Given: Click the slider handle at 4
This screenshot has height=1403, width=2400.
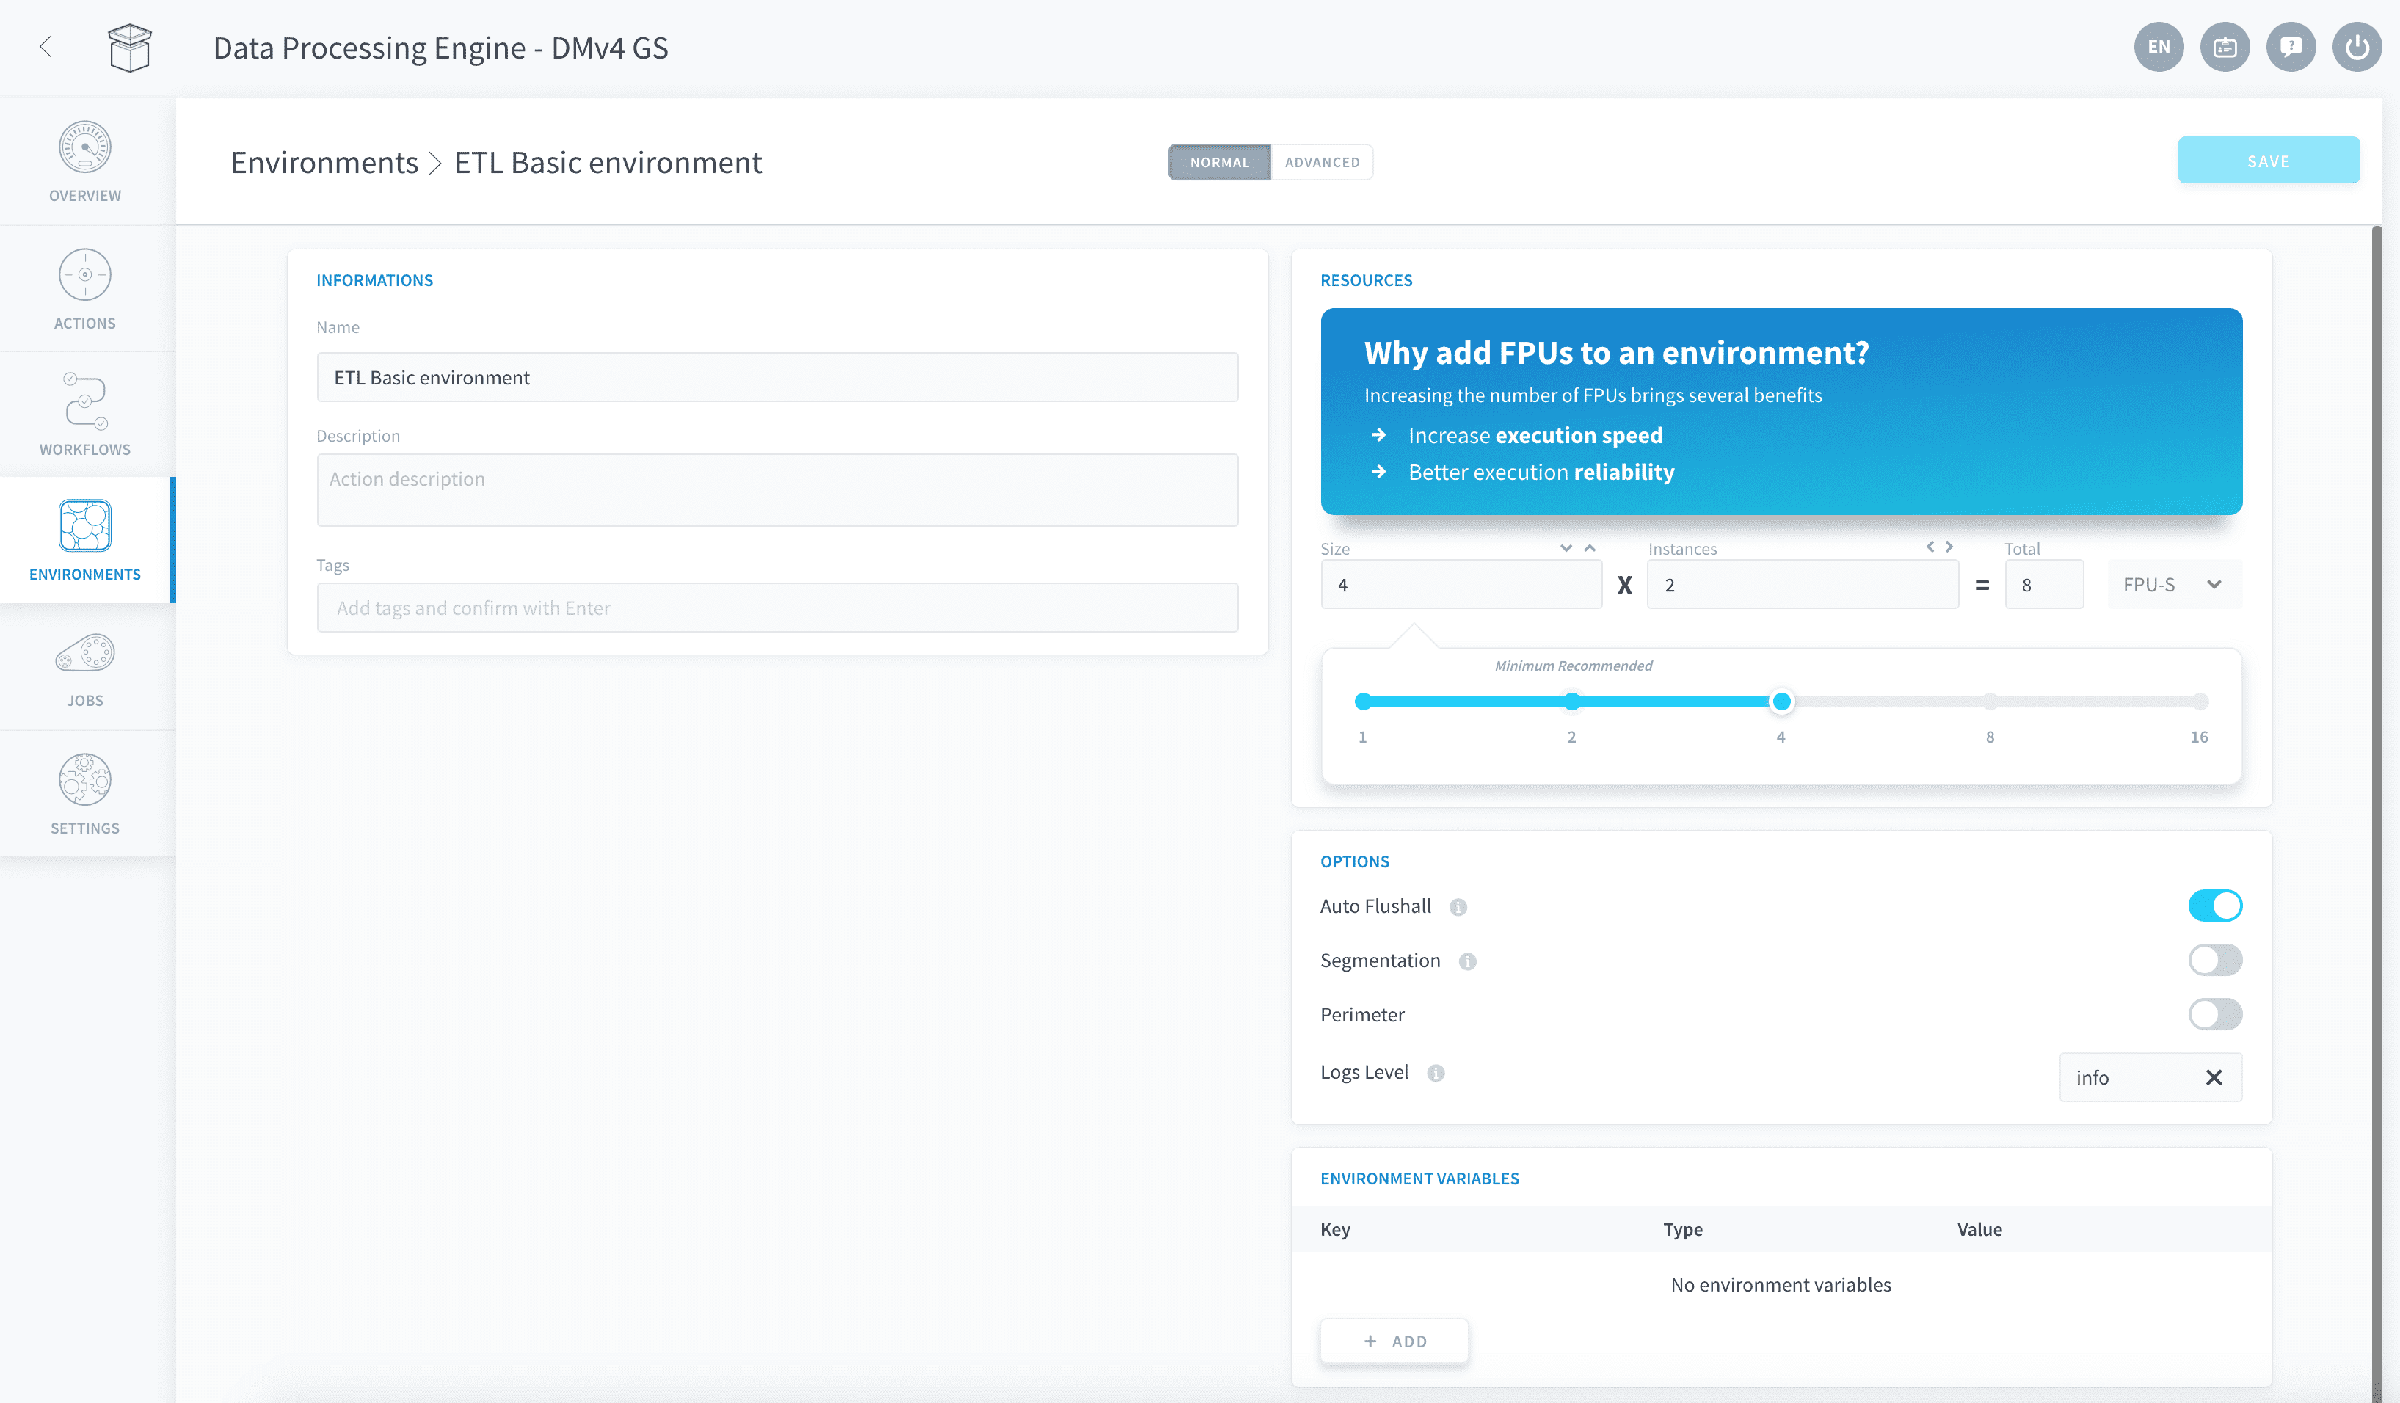Looking at the screenshot, I should pyautogui.click(x=1781, y=701).
